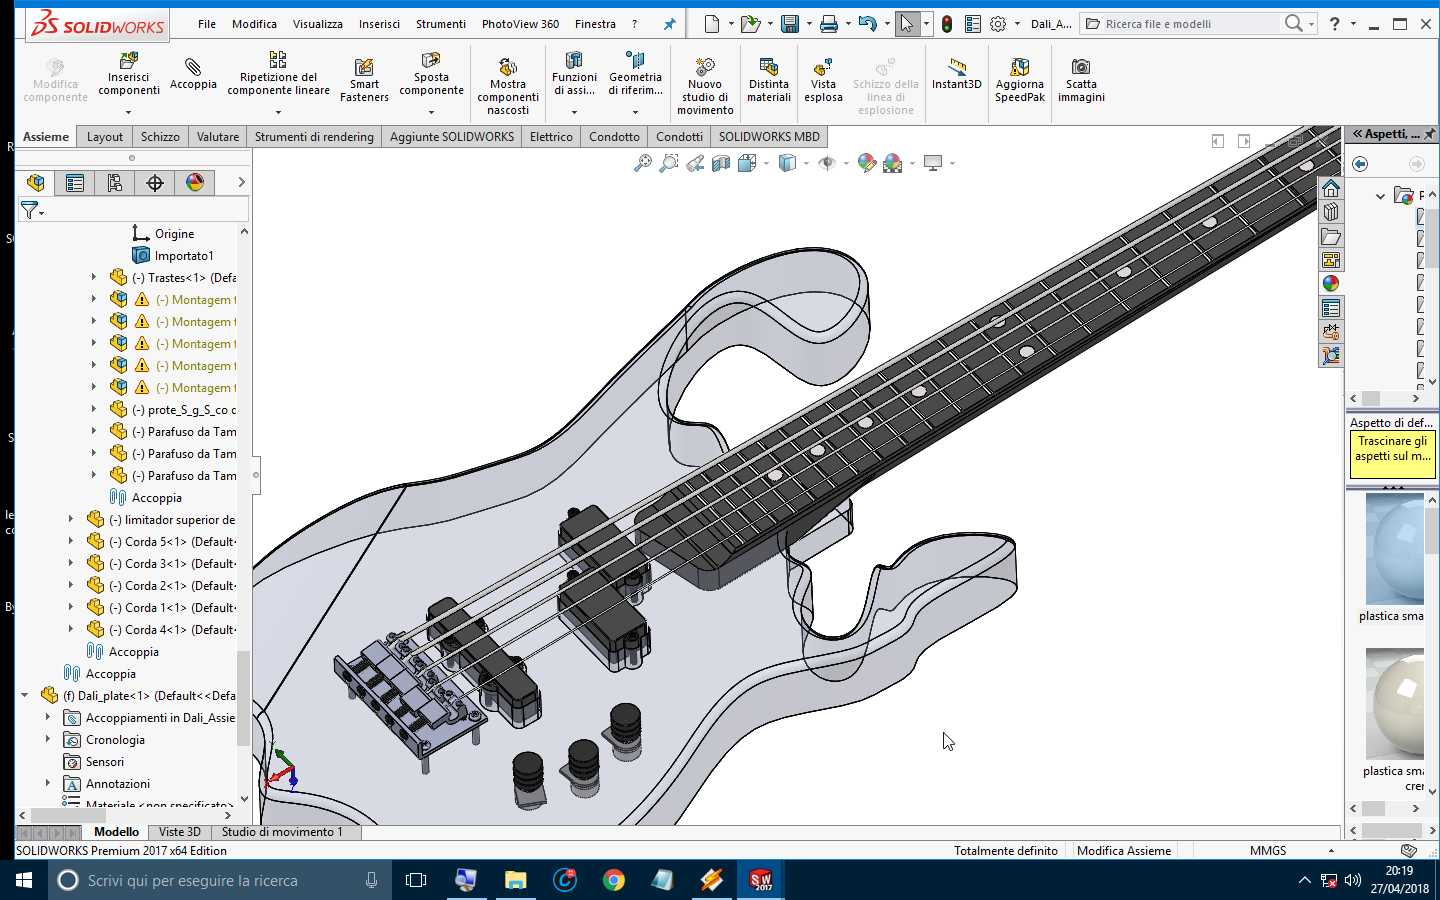Click the Print icon in top toolbar
Image resolution: width=1440 pixels, height=900 pixels.
tap(829, 23)
